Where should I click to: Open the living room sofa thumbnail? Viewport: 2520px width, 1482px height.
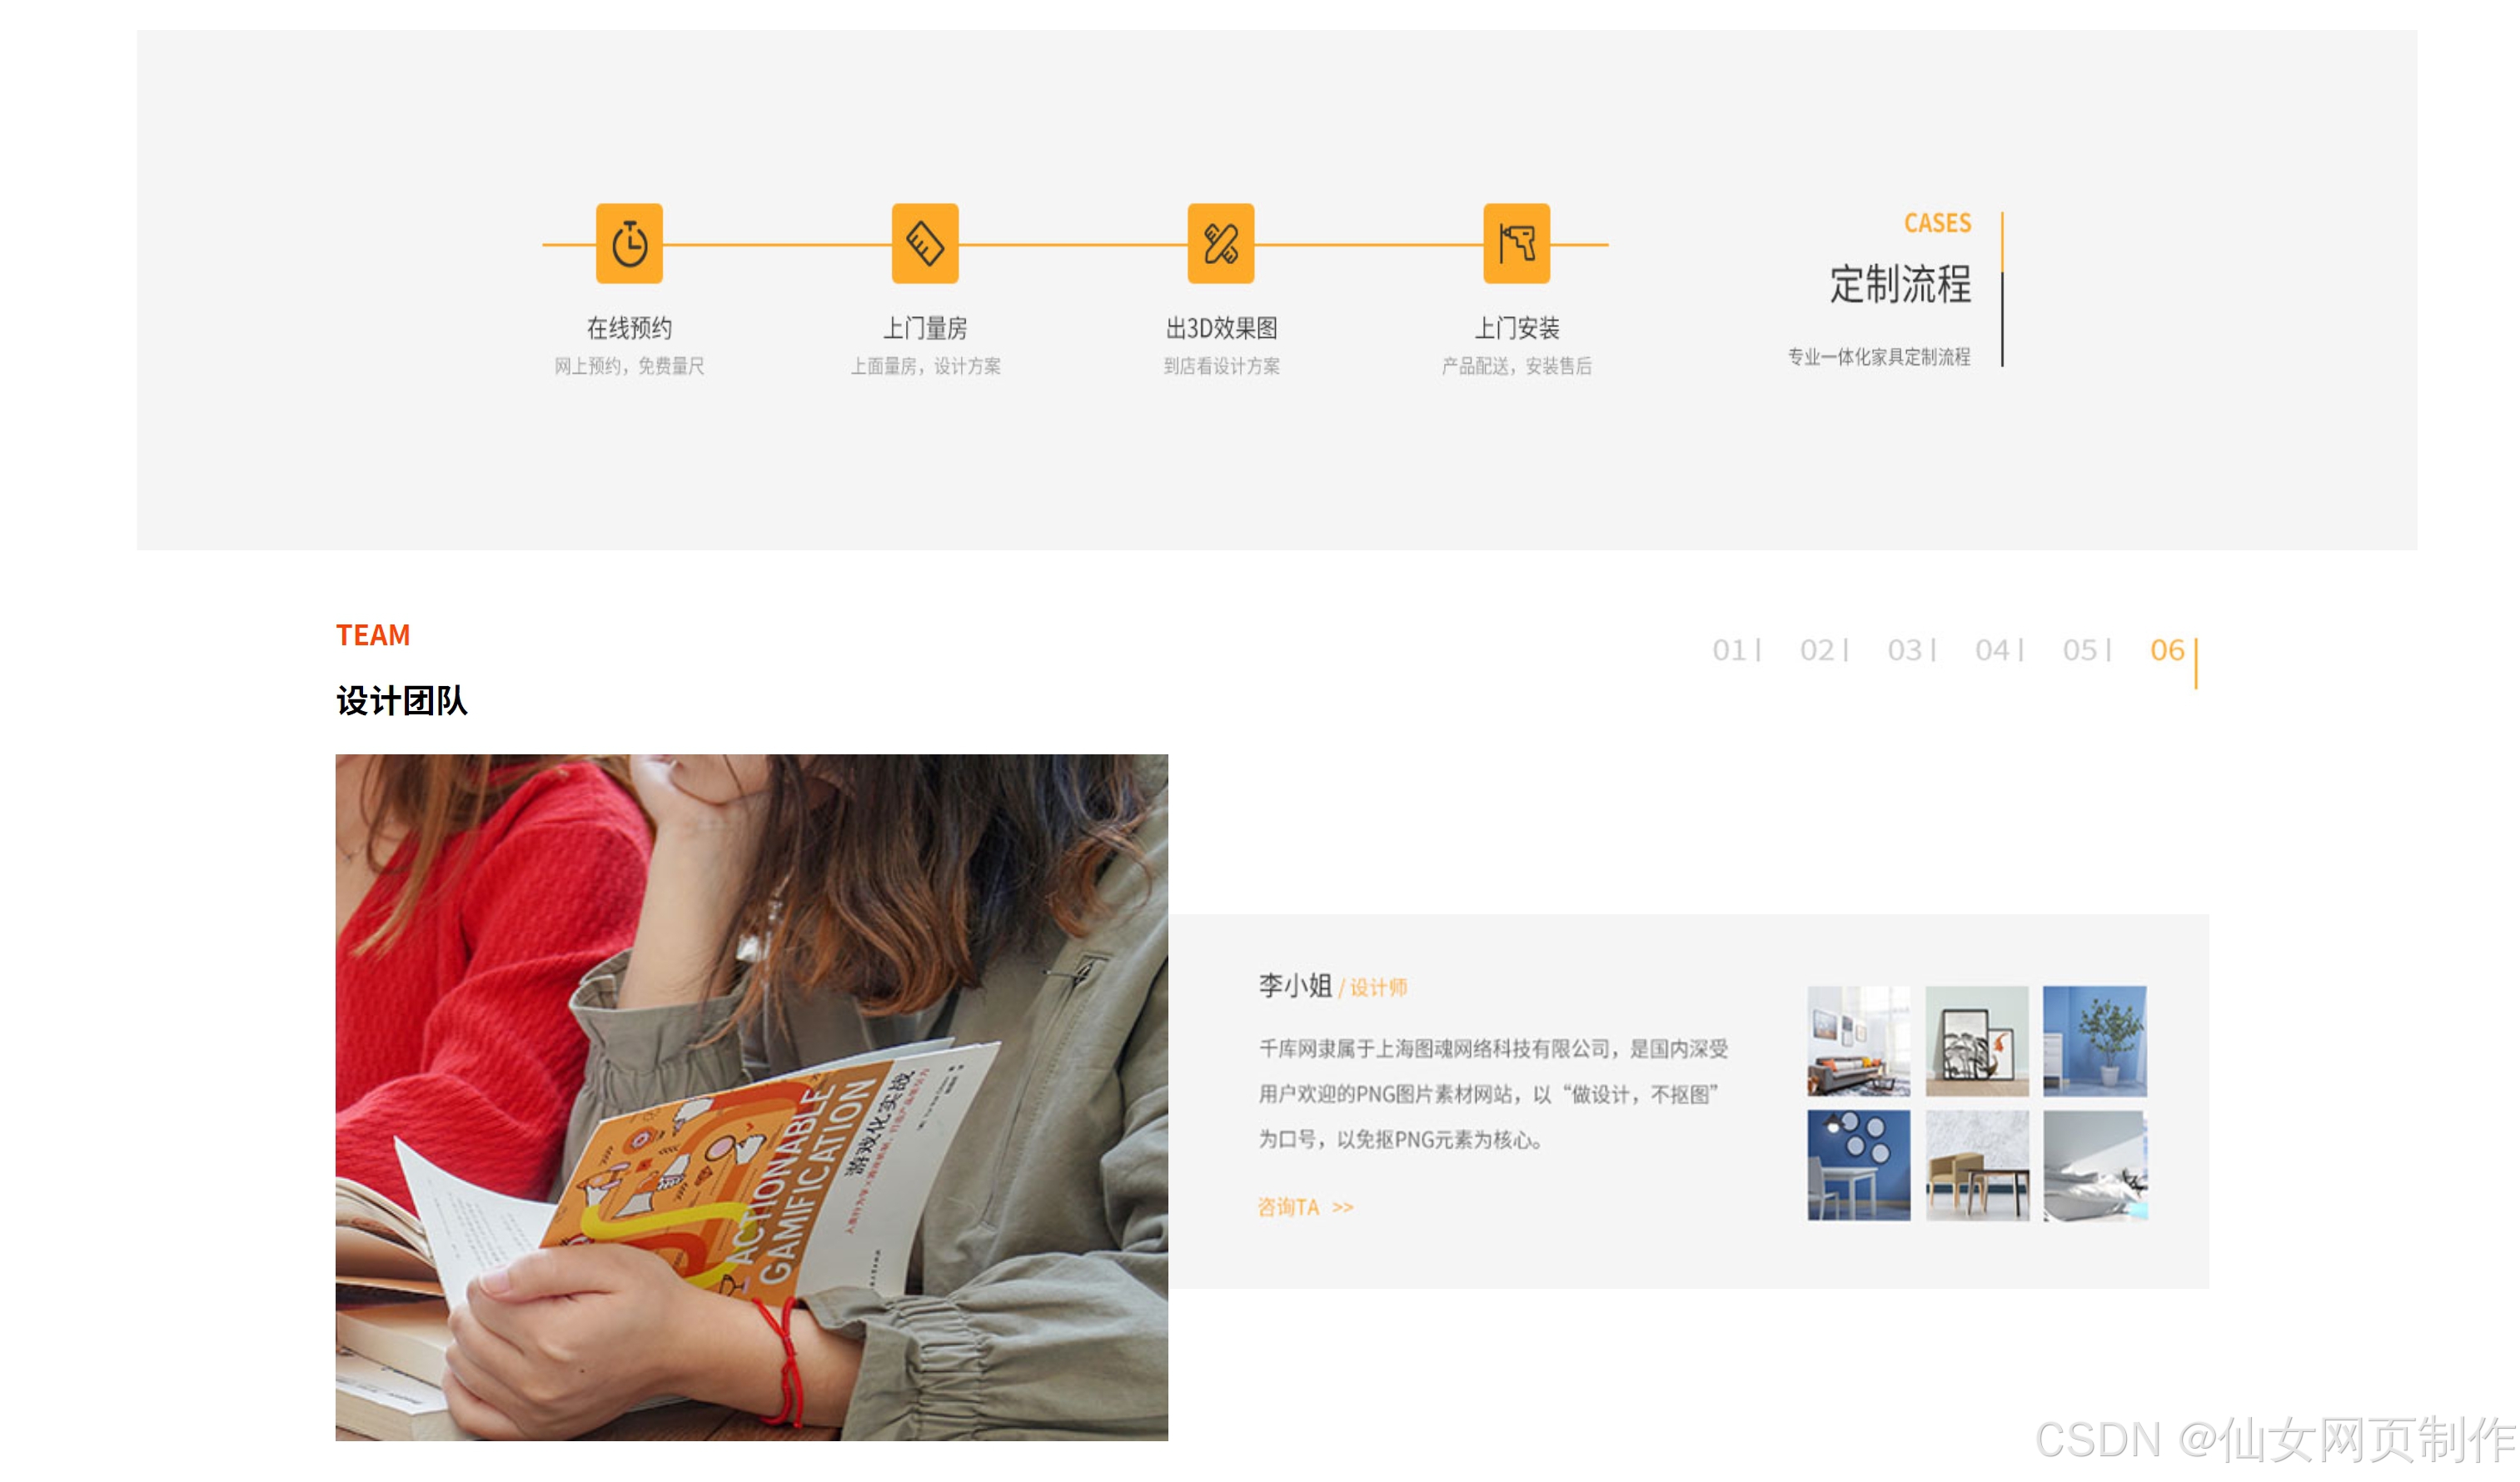1858,1041
